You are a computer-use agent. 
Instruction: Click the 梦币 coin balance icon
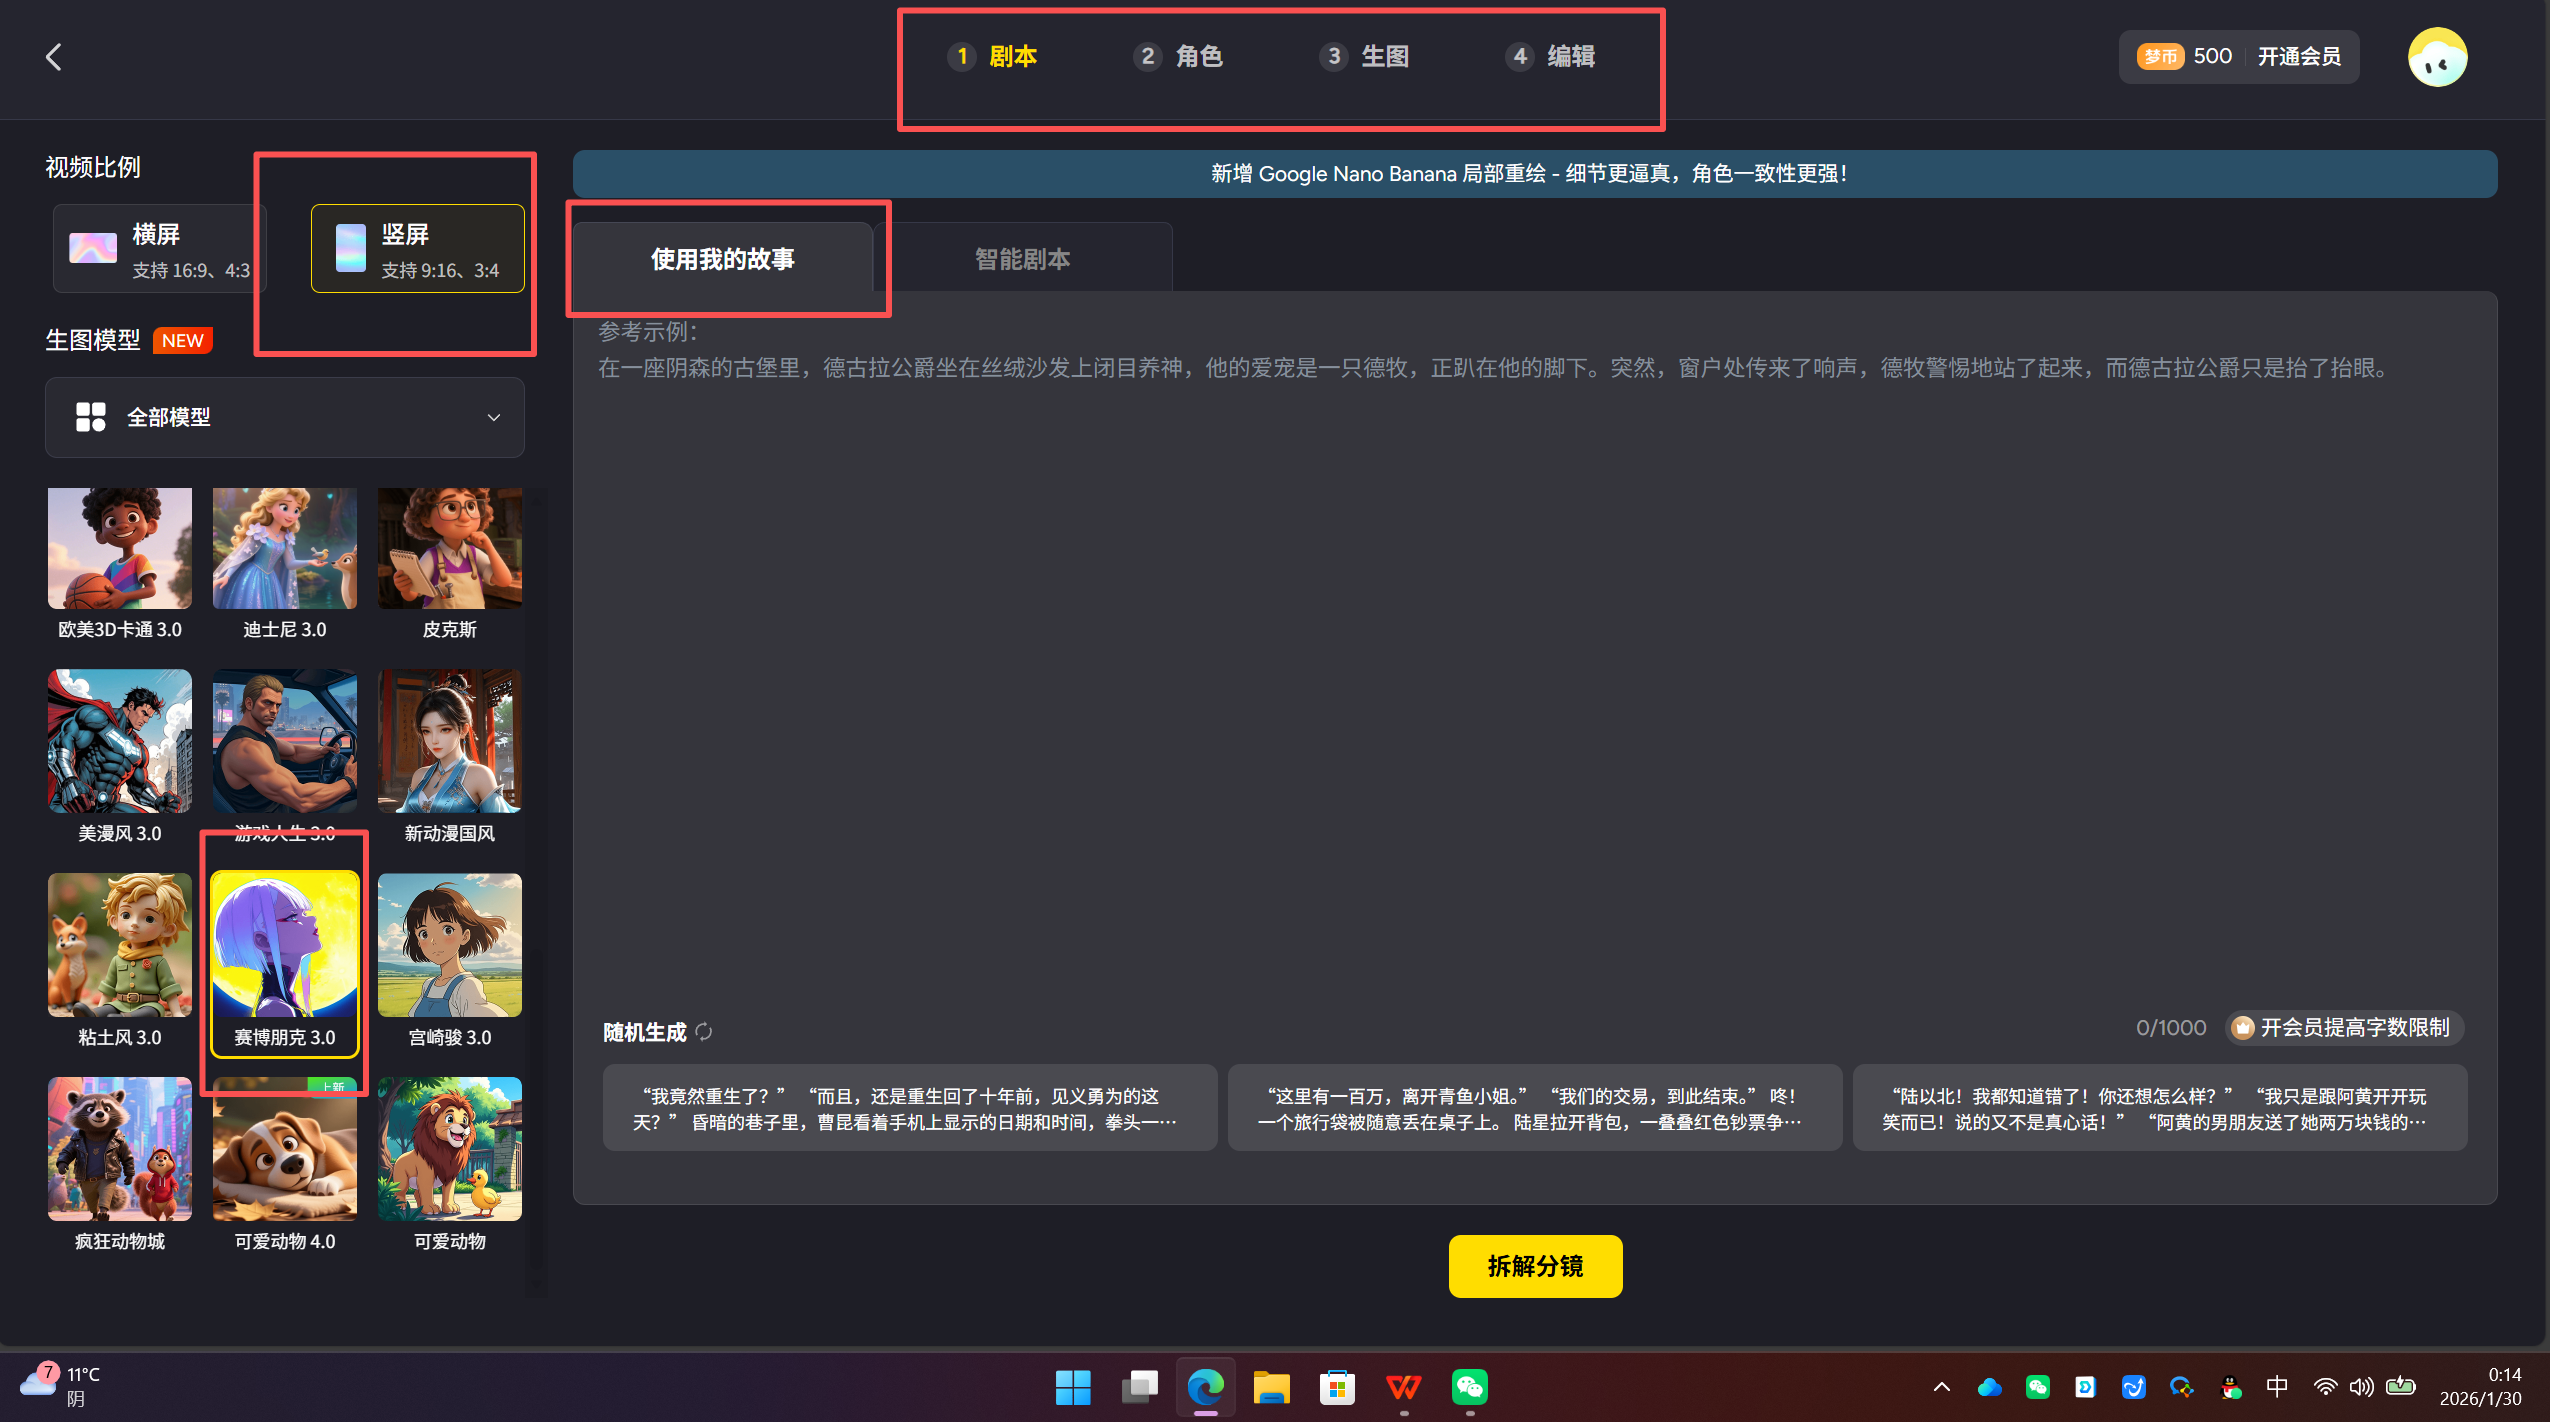pyautogui.click(x=2161, y=56)
